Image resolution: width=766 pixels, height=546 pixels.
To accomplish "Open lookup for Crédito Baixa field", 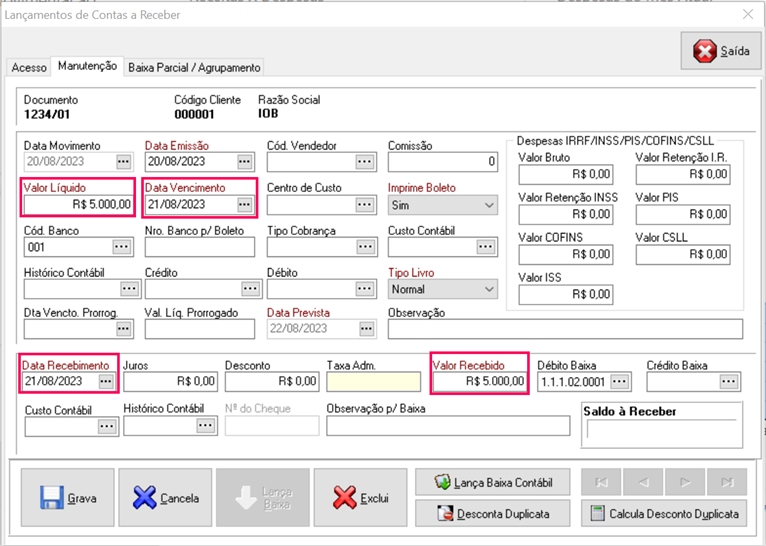I will point(729,381).
